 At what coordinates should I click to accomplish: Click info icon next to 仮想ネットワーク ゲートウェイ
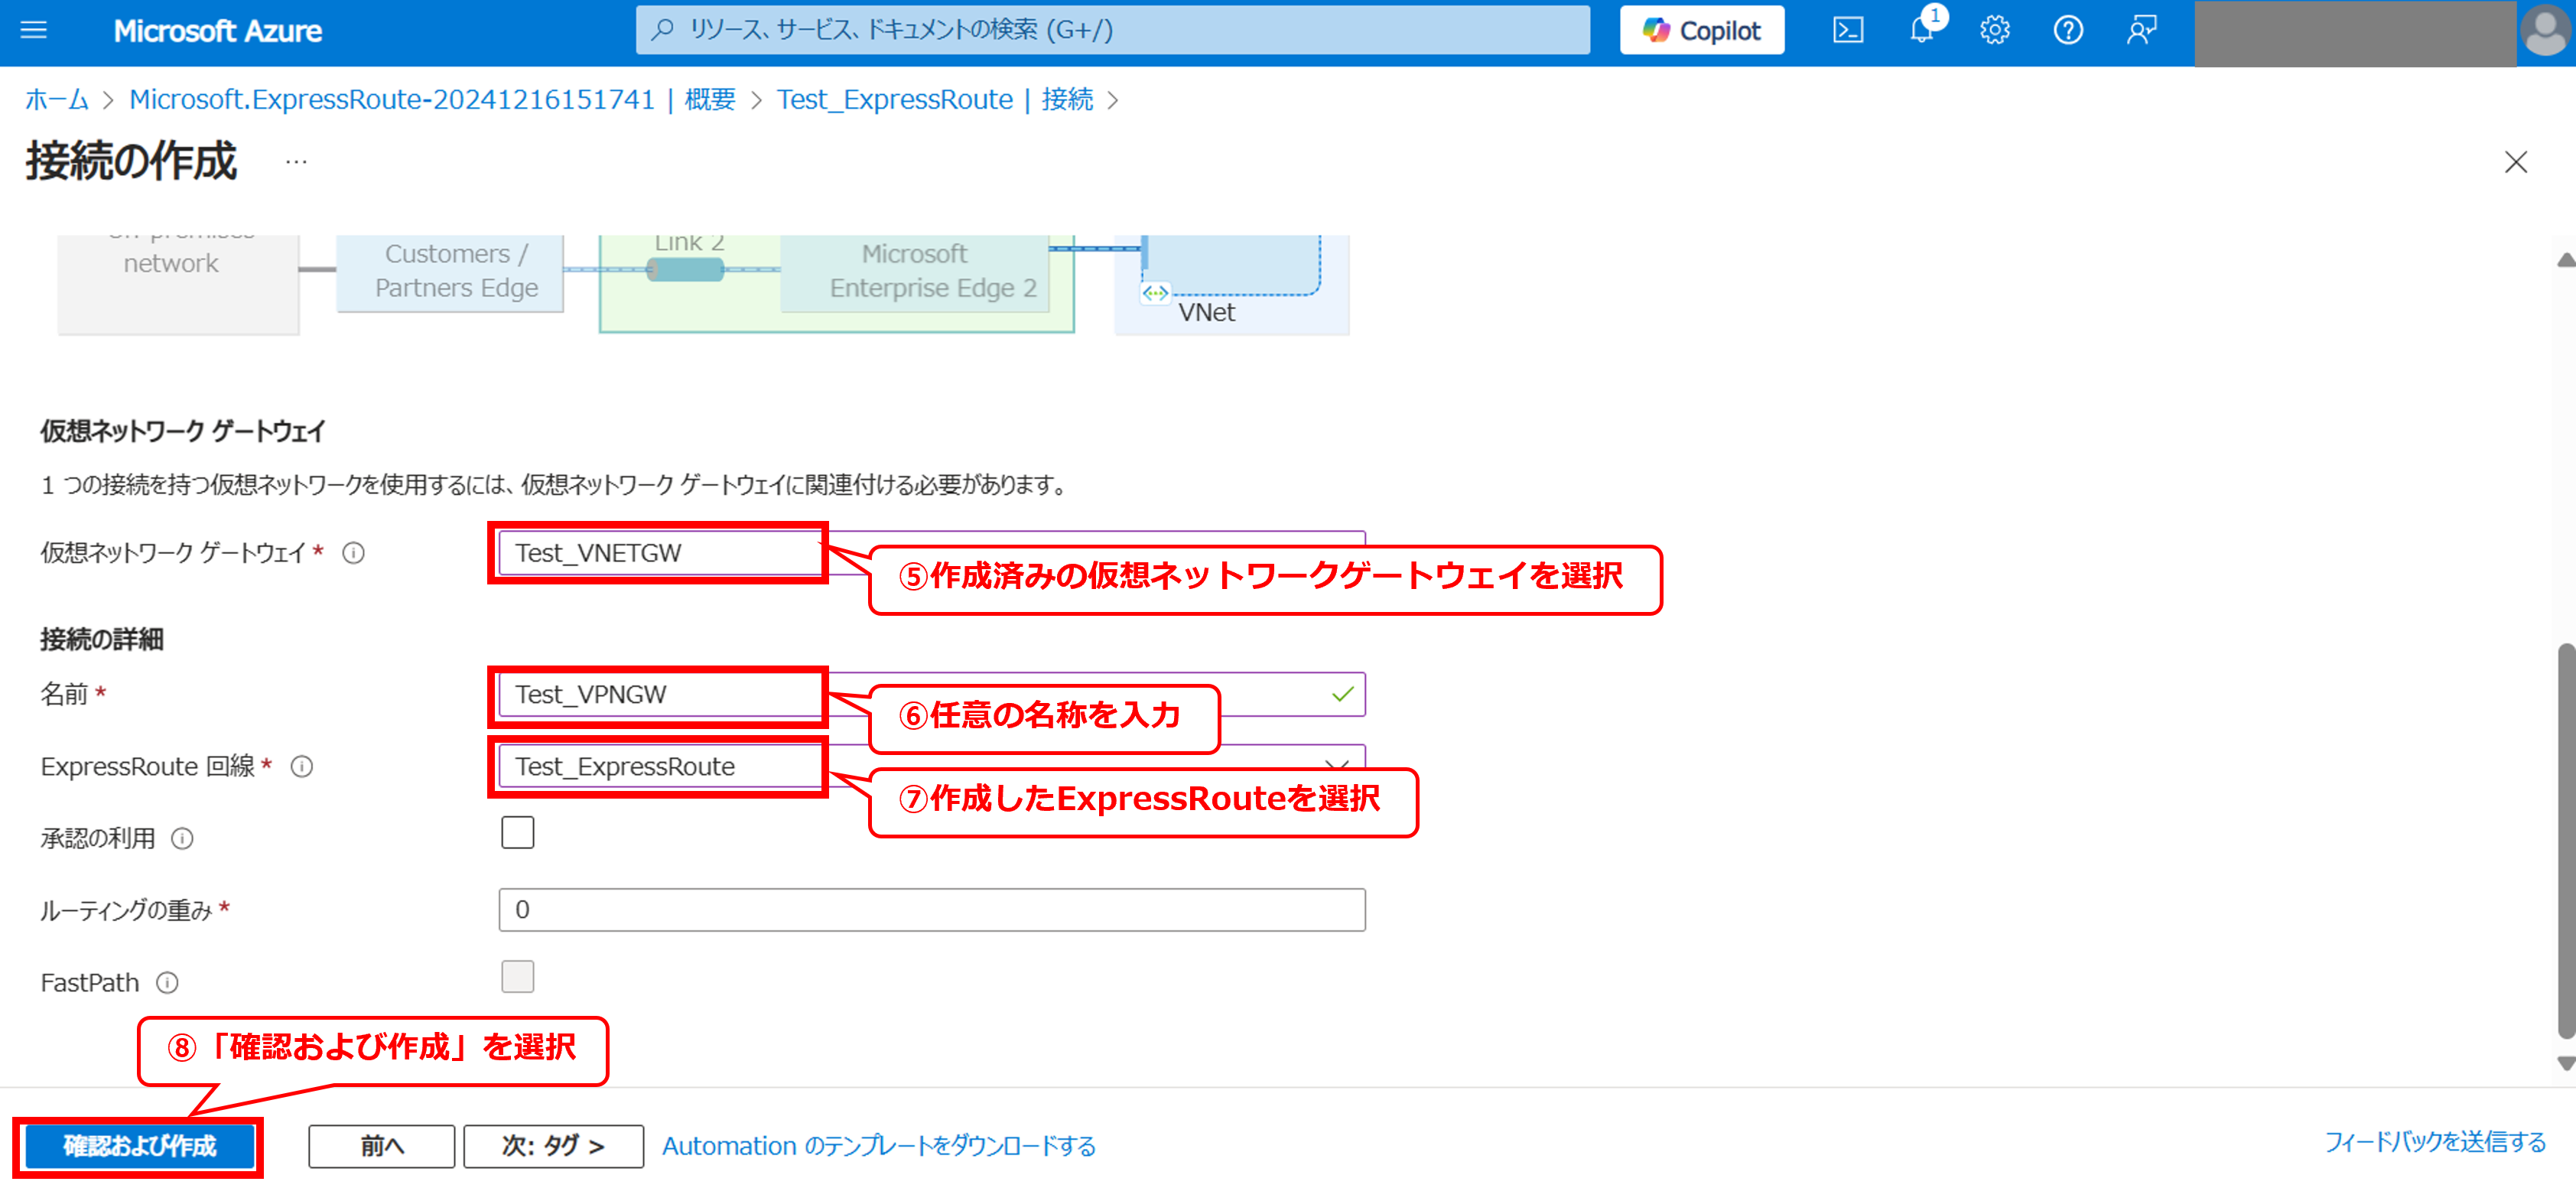coord(353,553)
